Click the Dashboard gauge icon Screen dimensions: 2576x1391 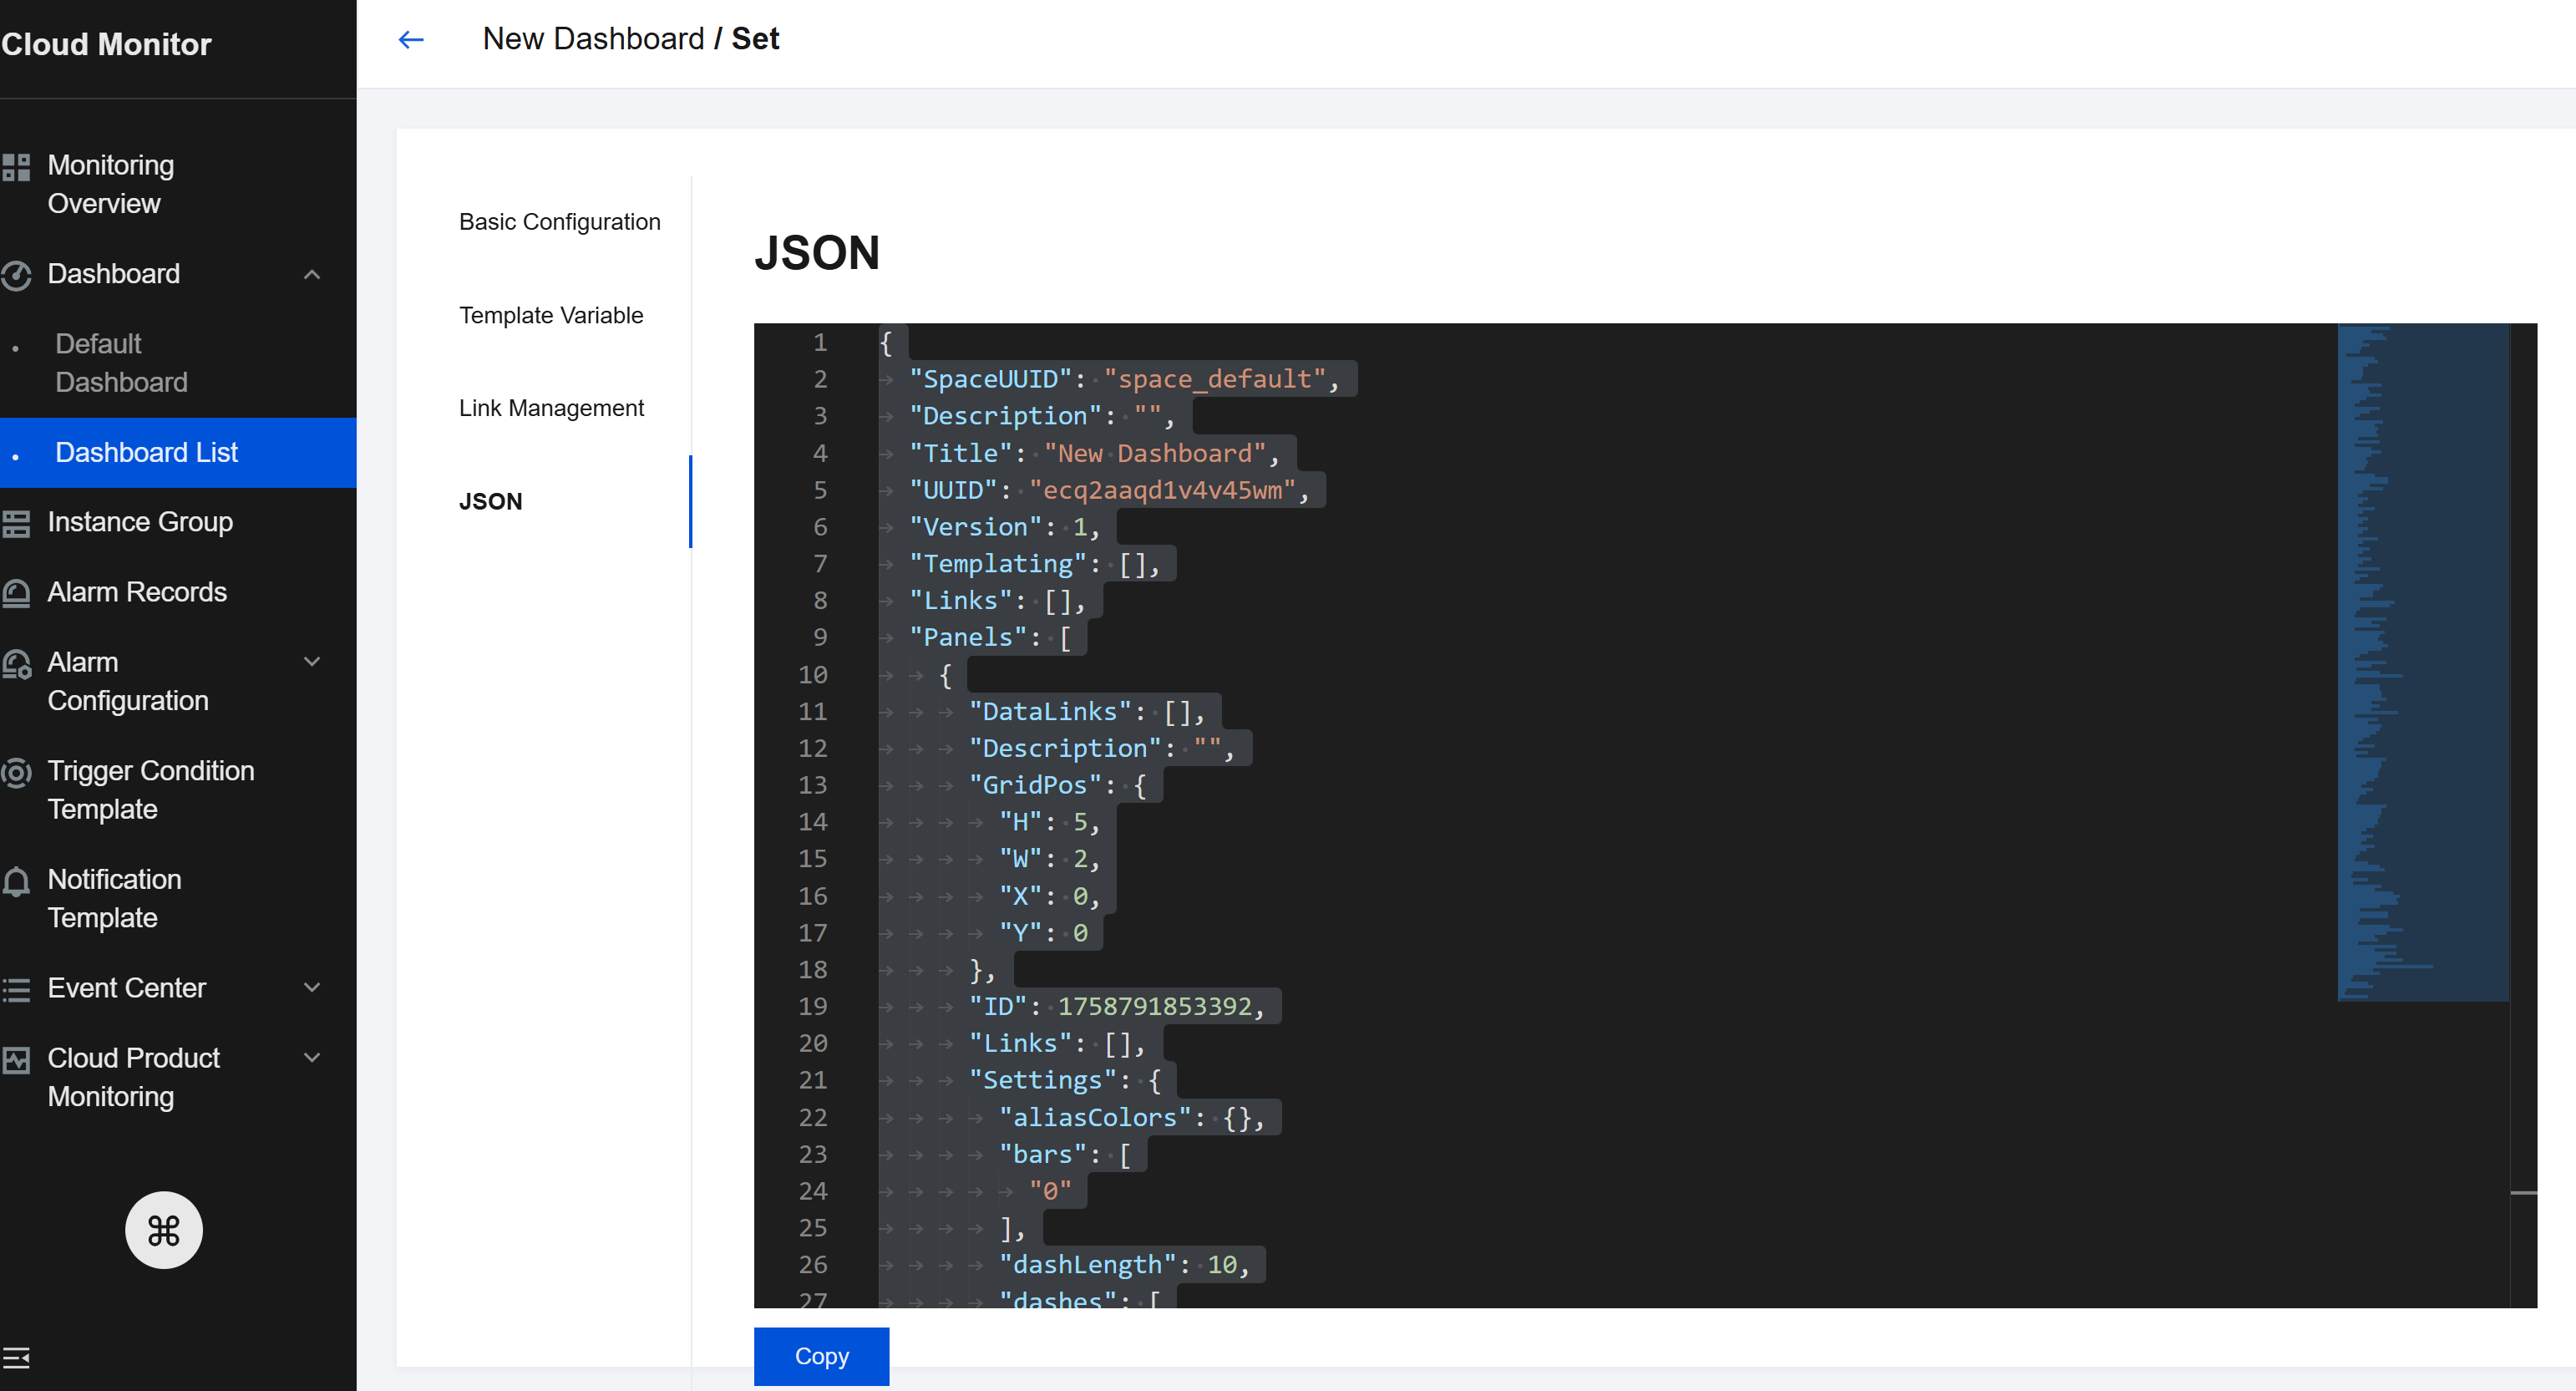click(x=16, y=275)
